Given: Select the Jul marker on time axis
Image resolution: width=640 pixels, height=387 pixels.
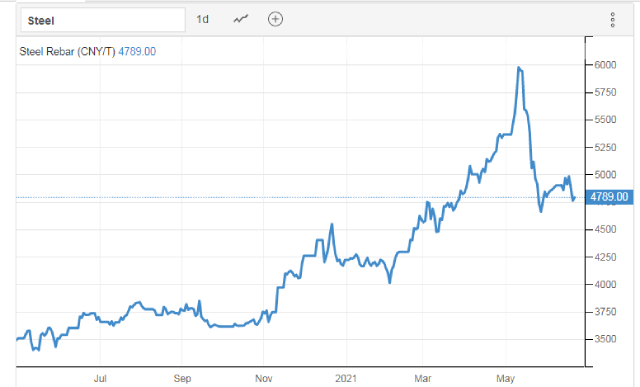Looking at the screenshot, I should tap(100, 378).
